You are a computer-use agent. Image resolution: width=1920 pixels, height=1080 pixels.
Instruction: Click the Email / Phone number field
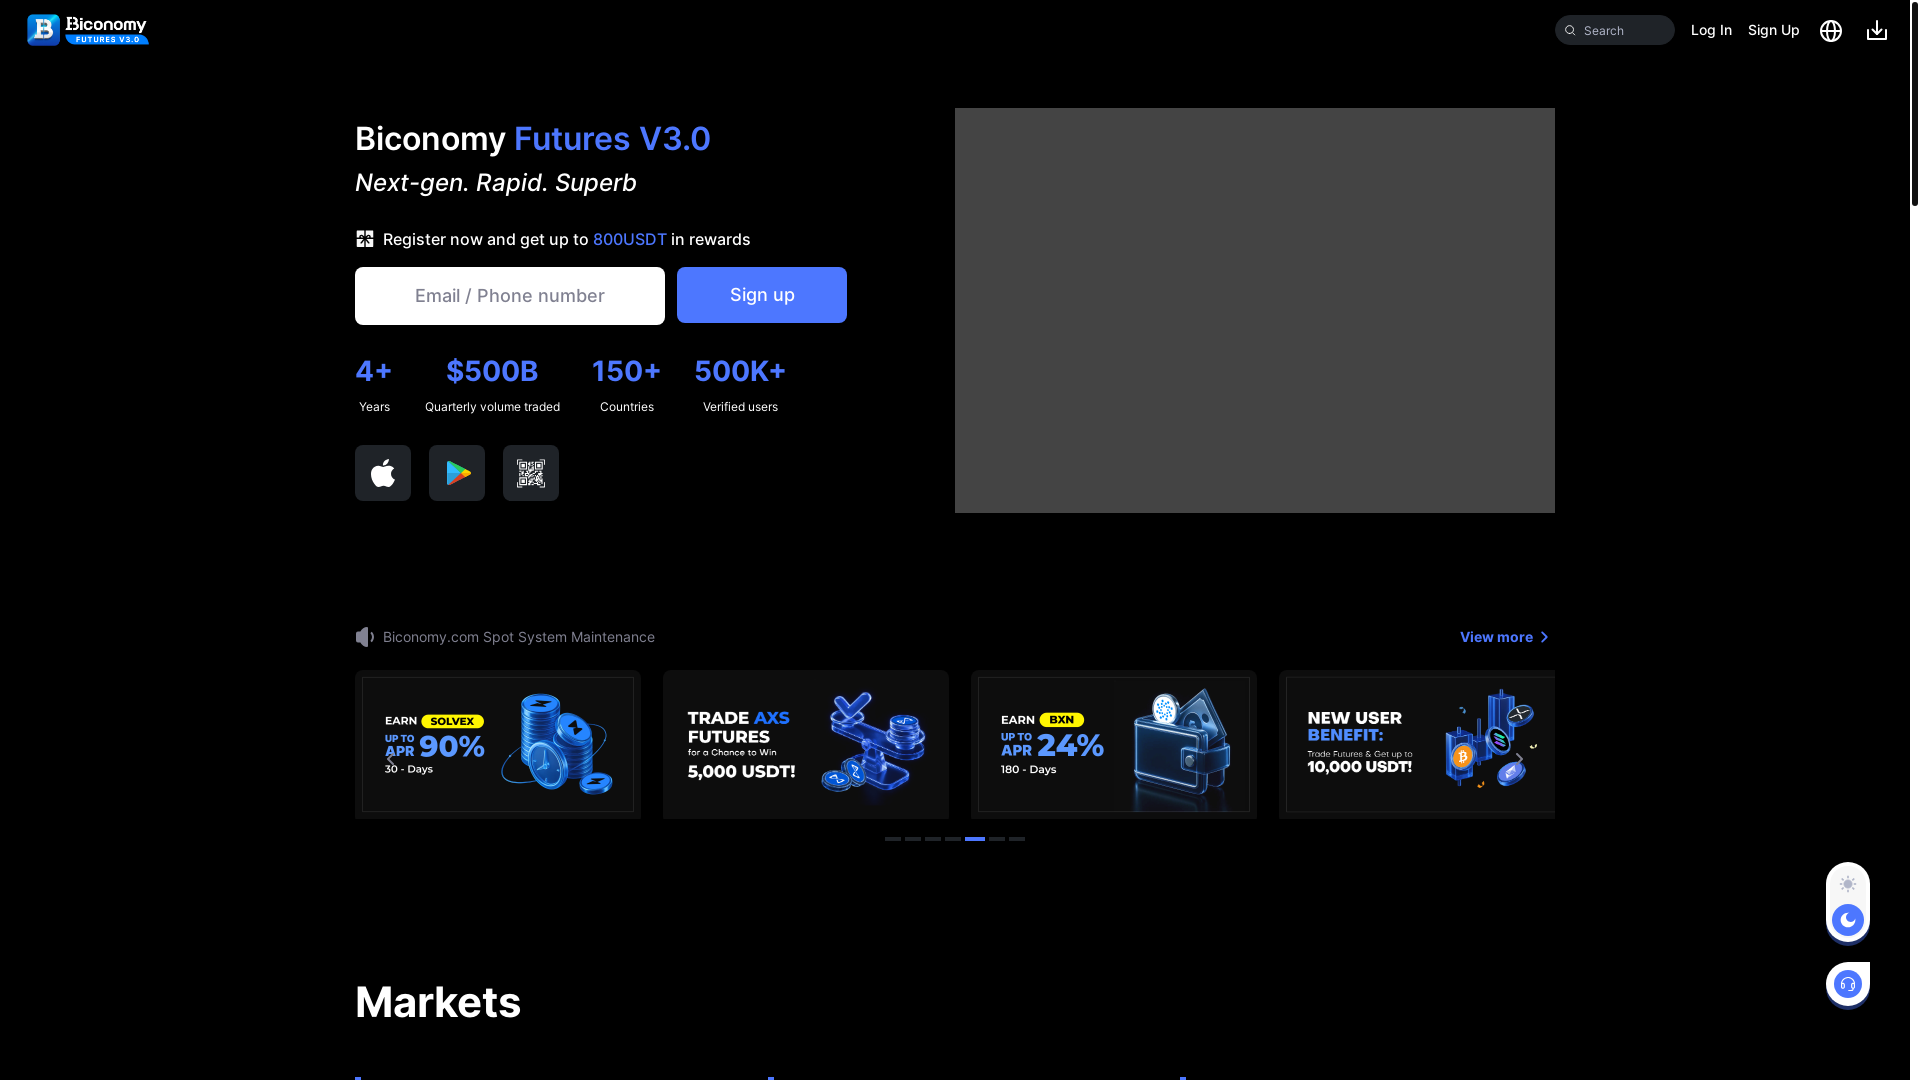tap(510, 296)
